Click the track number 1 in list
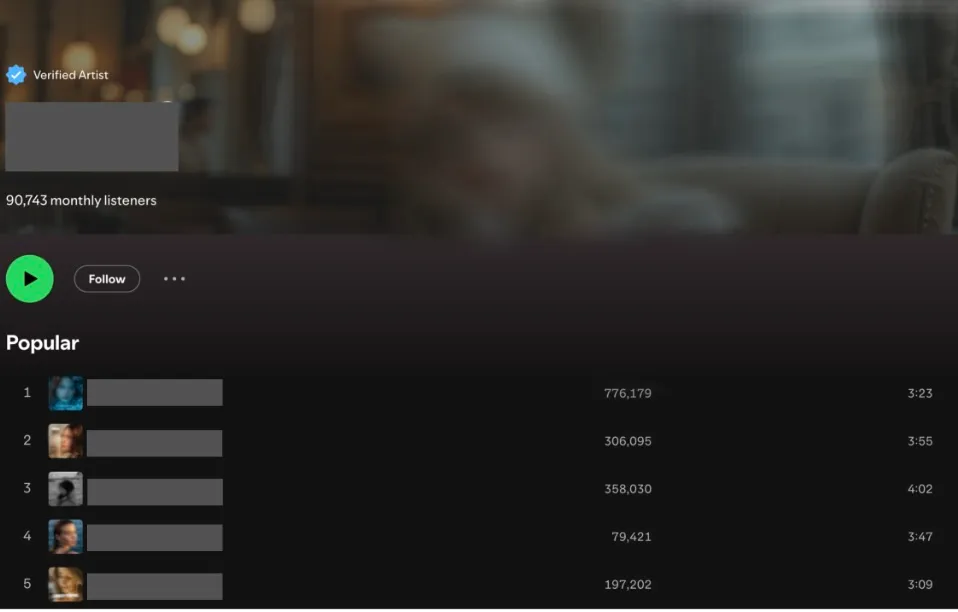Screen dimensions: 958x612 pos(27,392)
